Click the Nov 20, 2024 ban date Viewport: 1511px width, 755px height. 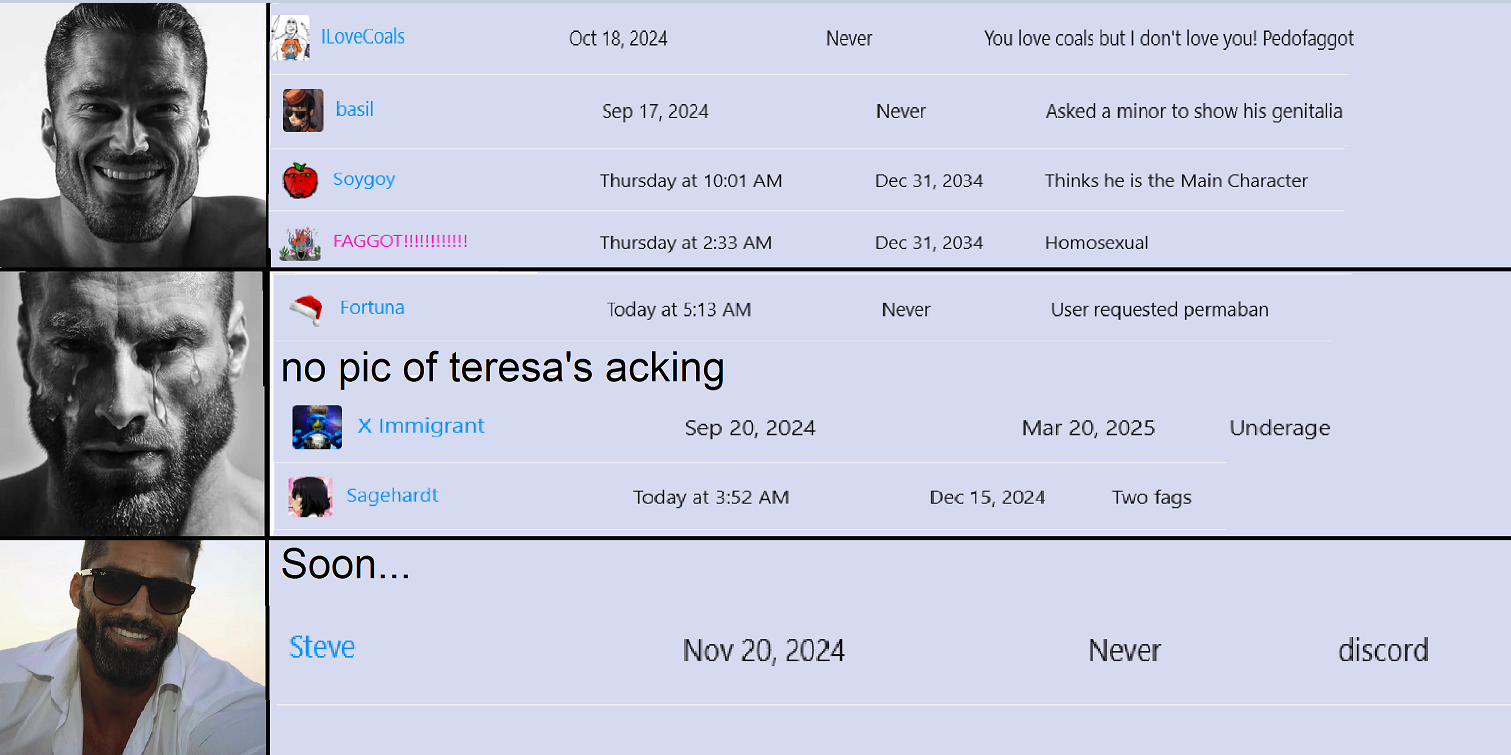764,651
